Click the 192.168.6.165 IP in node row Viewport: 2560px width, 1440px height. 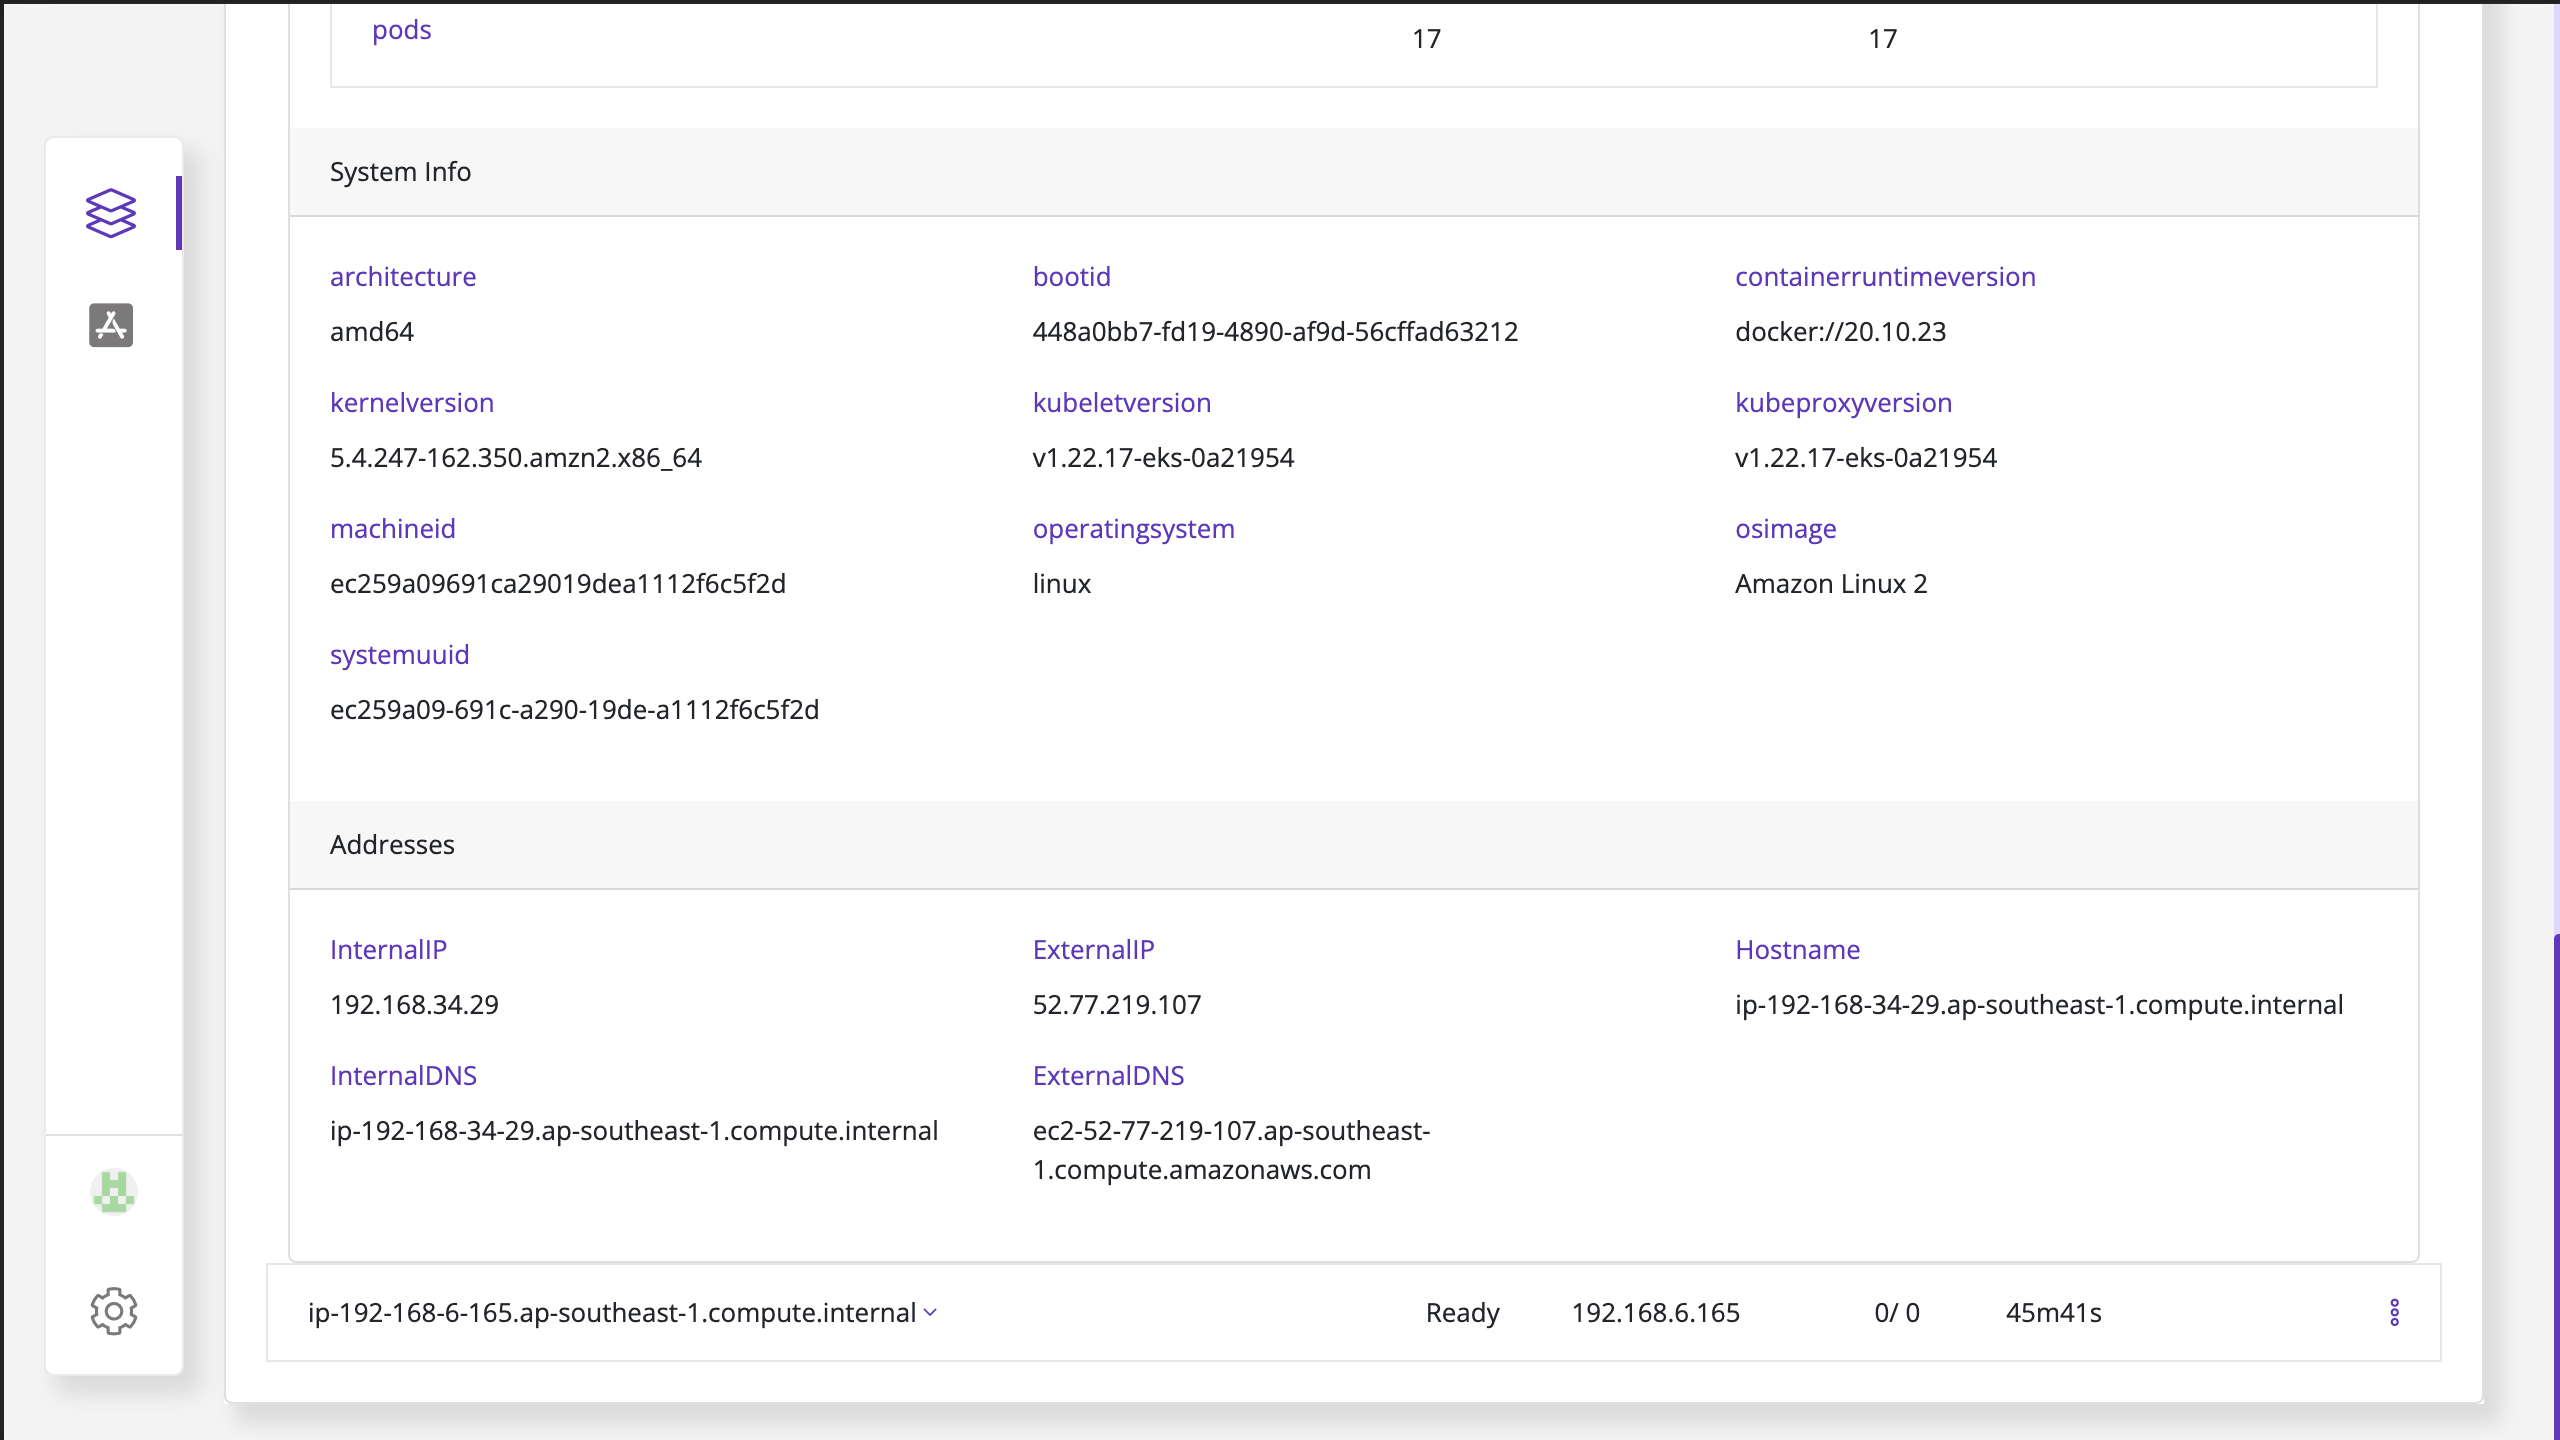1655,1312
